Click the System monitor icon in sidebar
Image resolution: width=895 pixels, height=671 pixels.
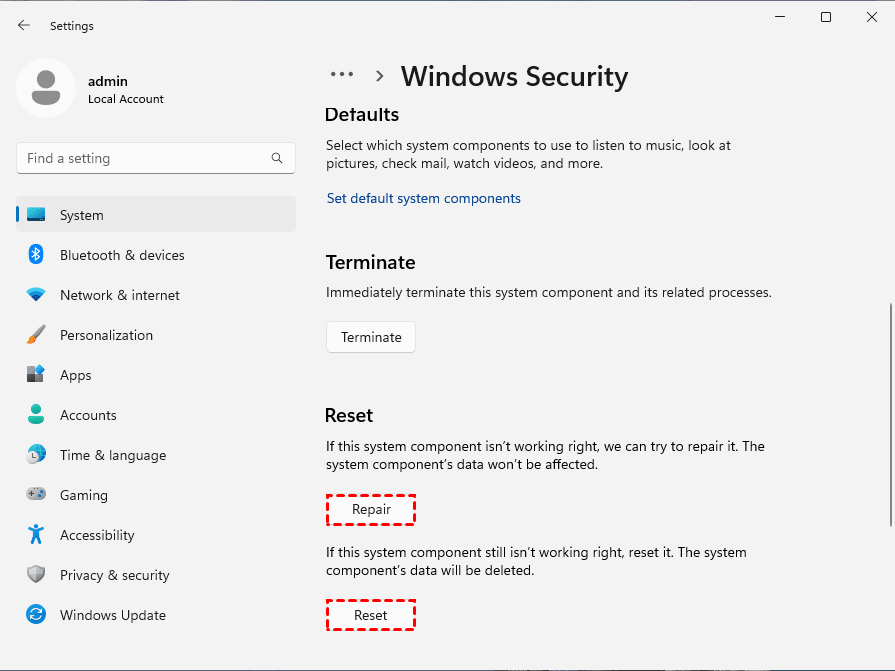pos(36,215)
